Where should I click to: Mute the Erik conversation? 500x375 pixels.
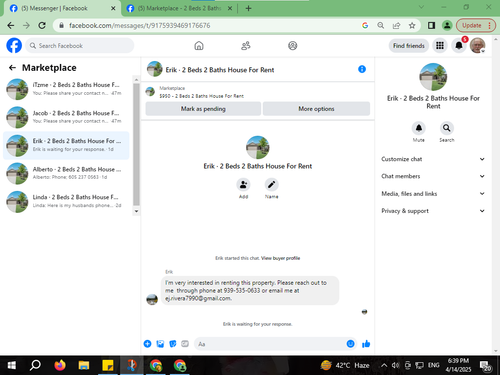tap(419, 128)
